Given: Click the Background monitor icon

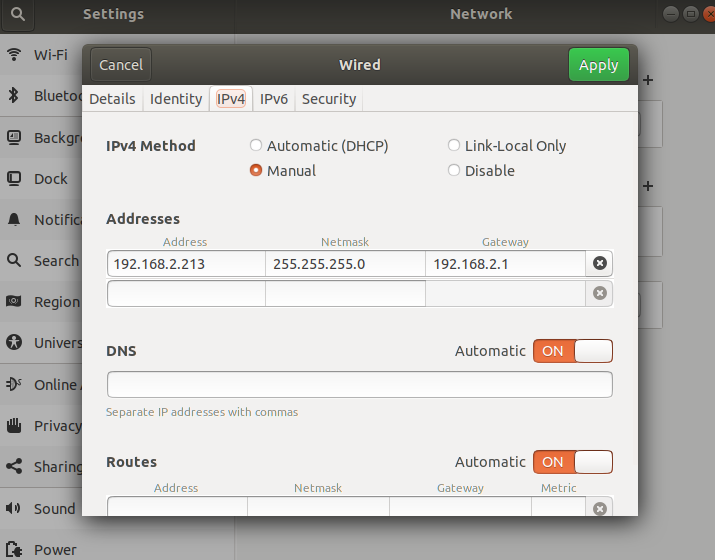Looking at the screenshot, I should (x=14, y=137).
